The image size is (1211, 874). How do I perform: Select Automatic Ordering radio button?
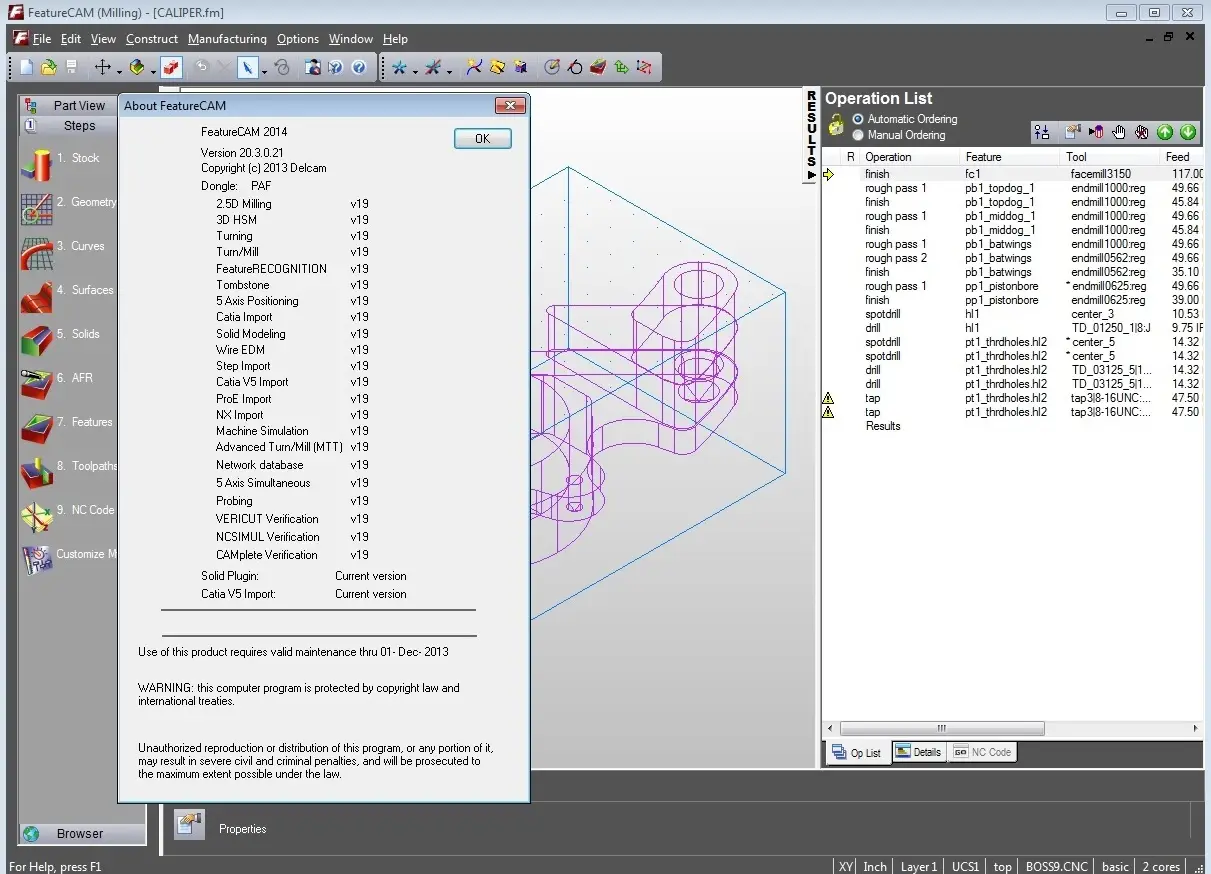click(x=858, y=119)
